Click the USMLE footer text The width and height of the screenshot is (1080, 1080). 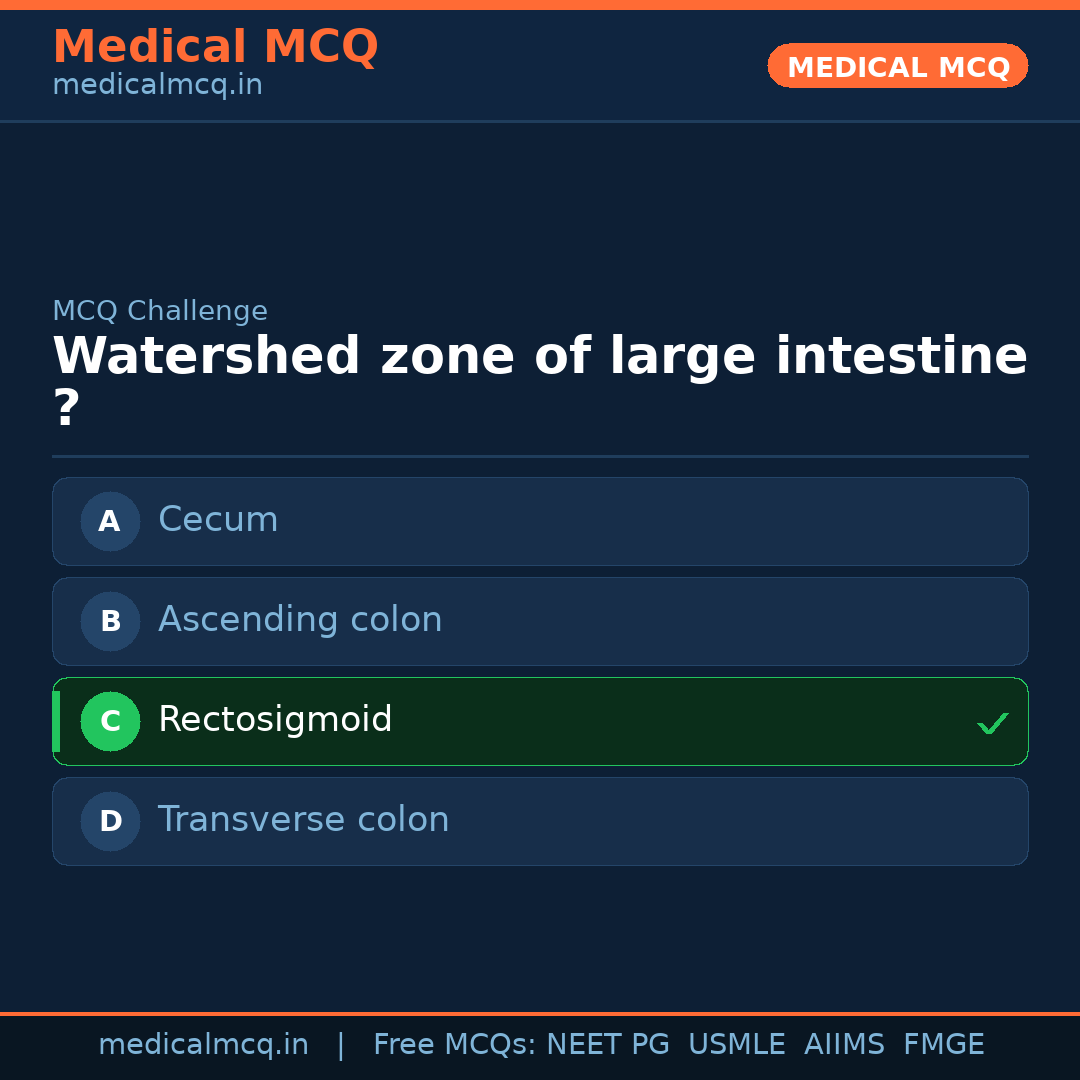click(x=736, y=1045)
